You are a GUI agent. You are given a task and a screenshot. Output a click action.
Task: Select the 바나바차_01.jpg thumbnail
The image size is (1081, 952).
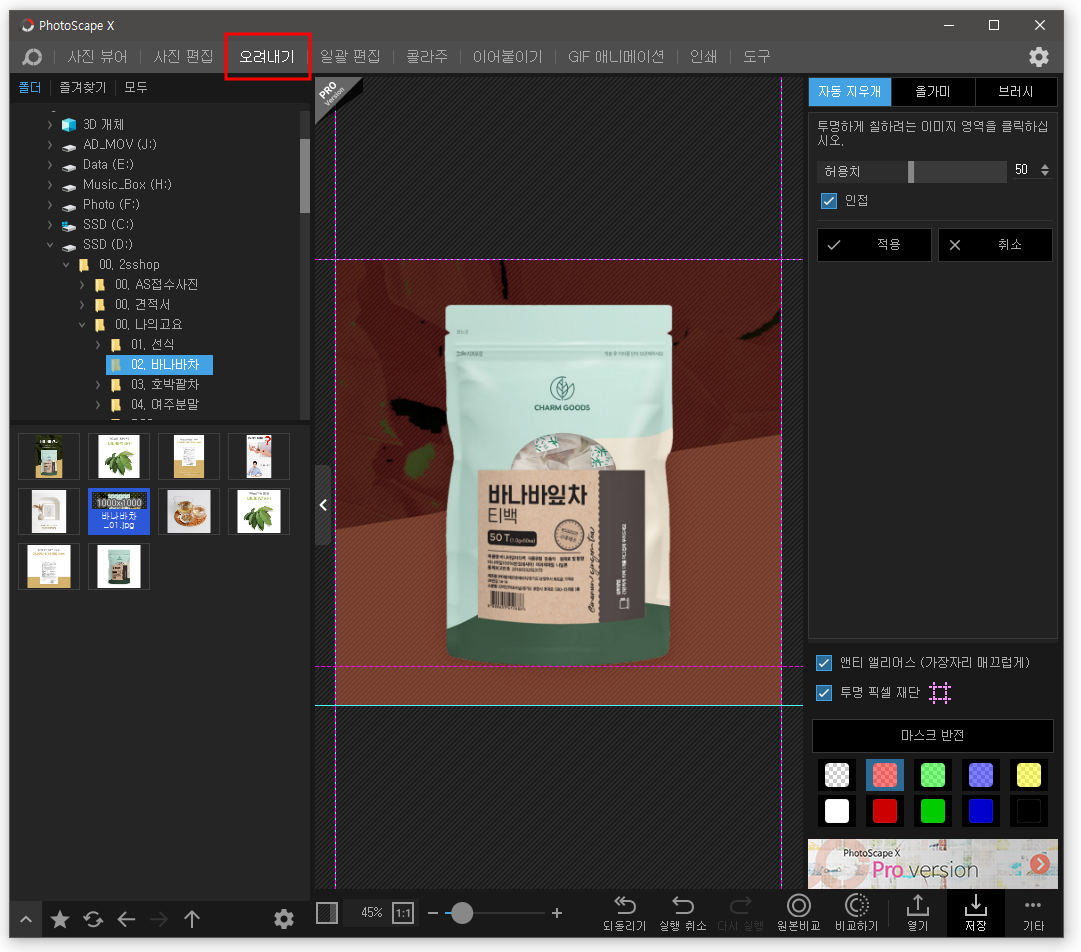pos(119,512)
